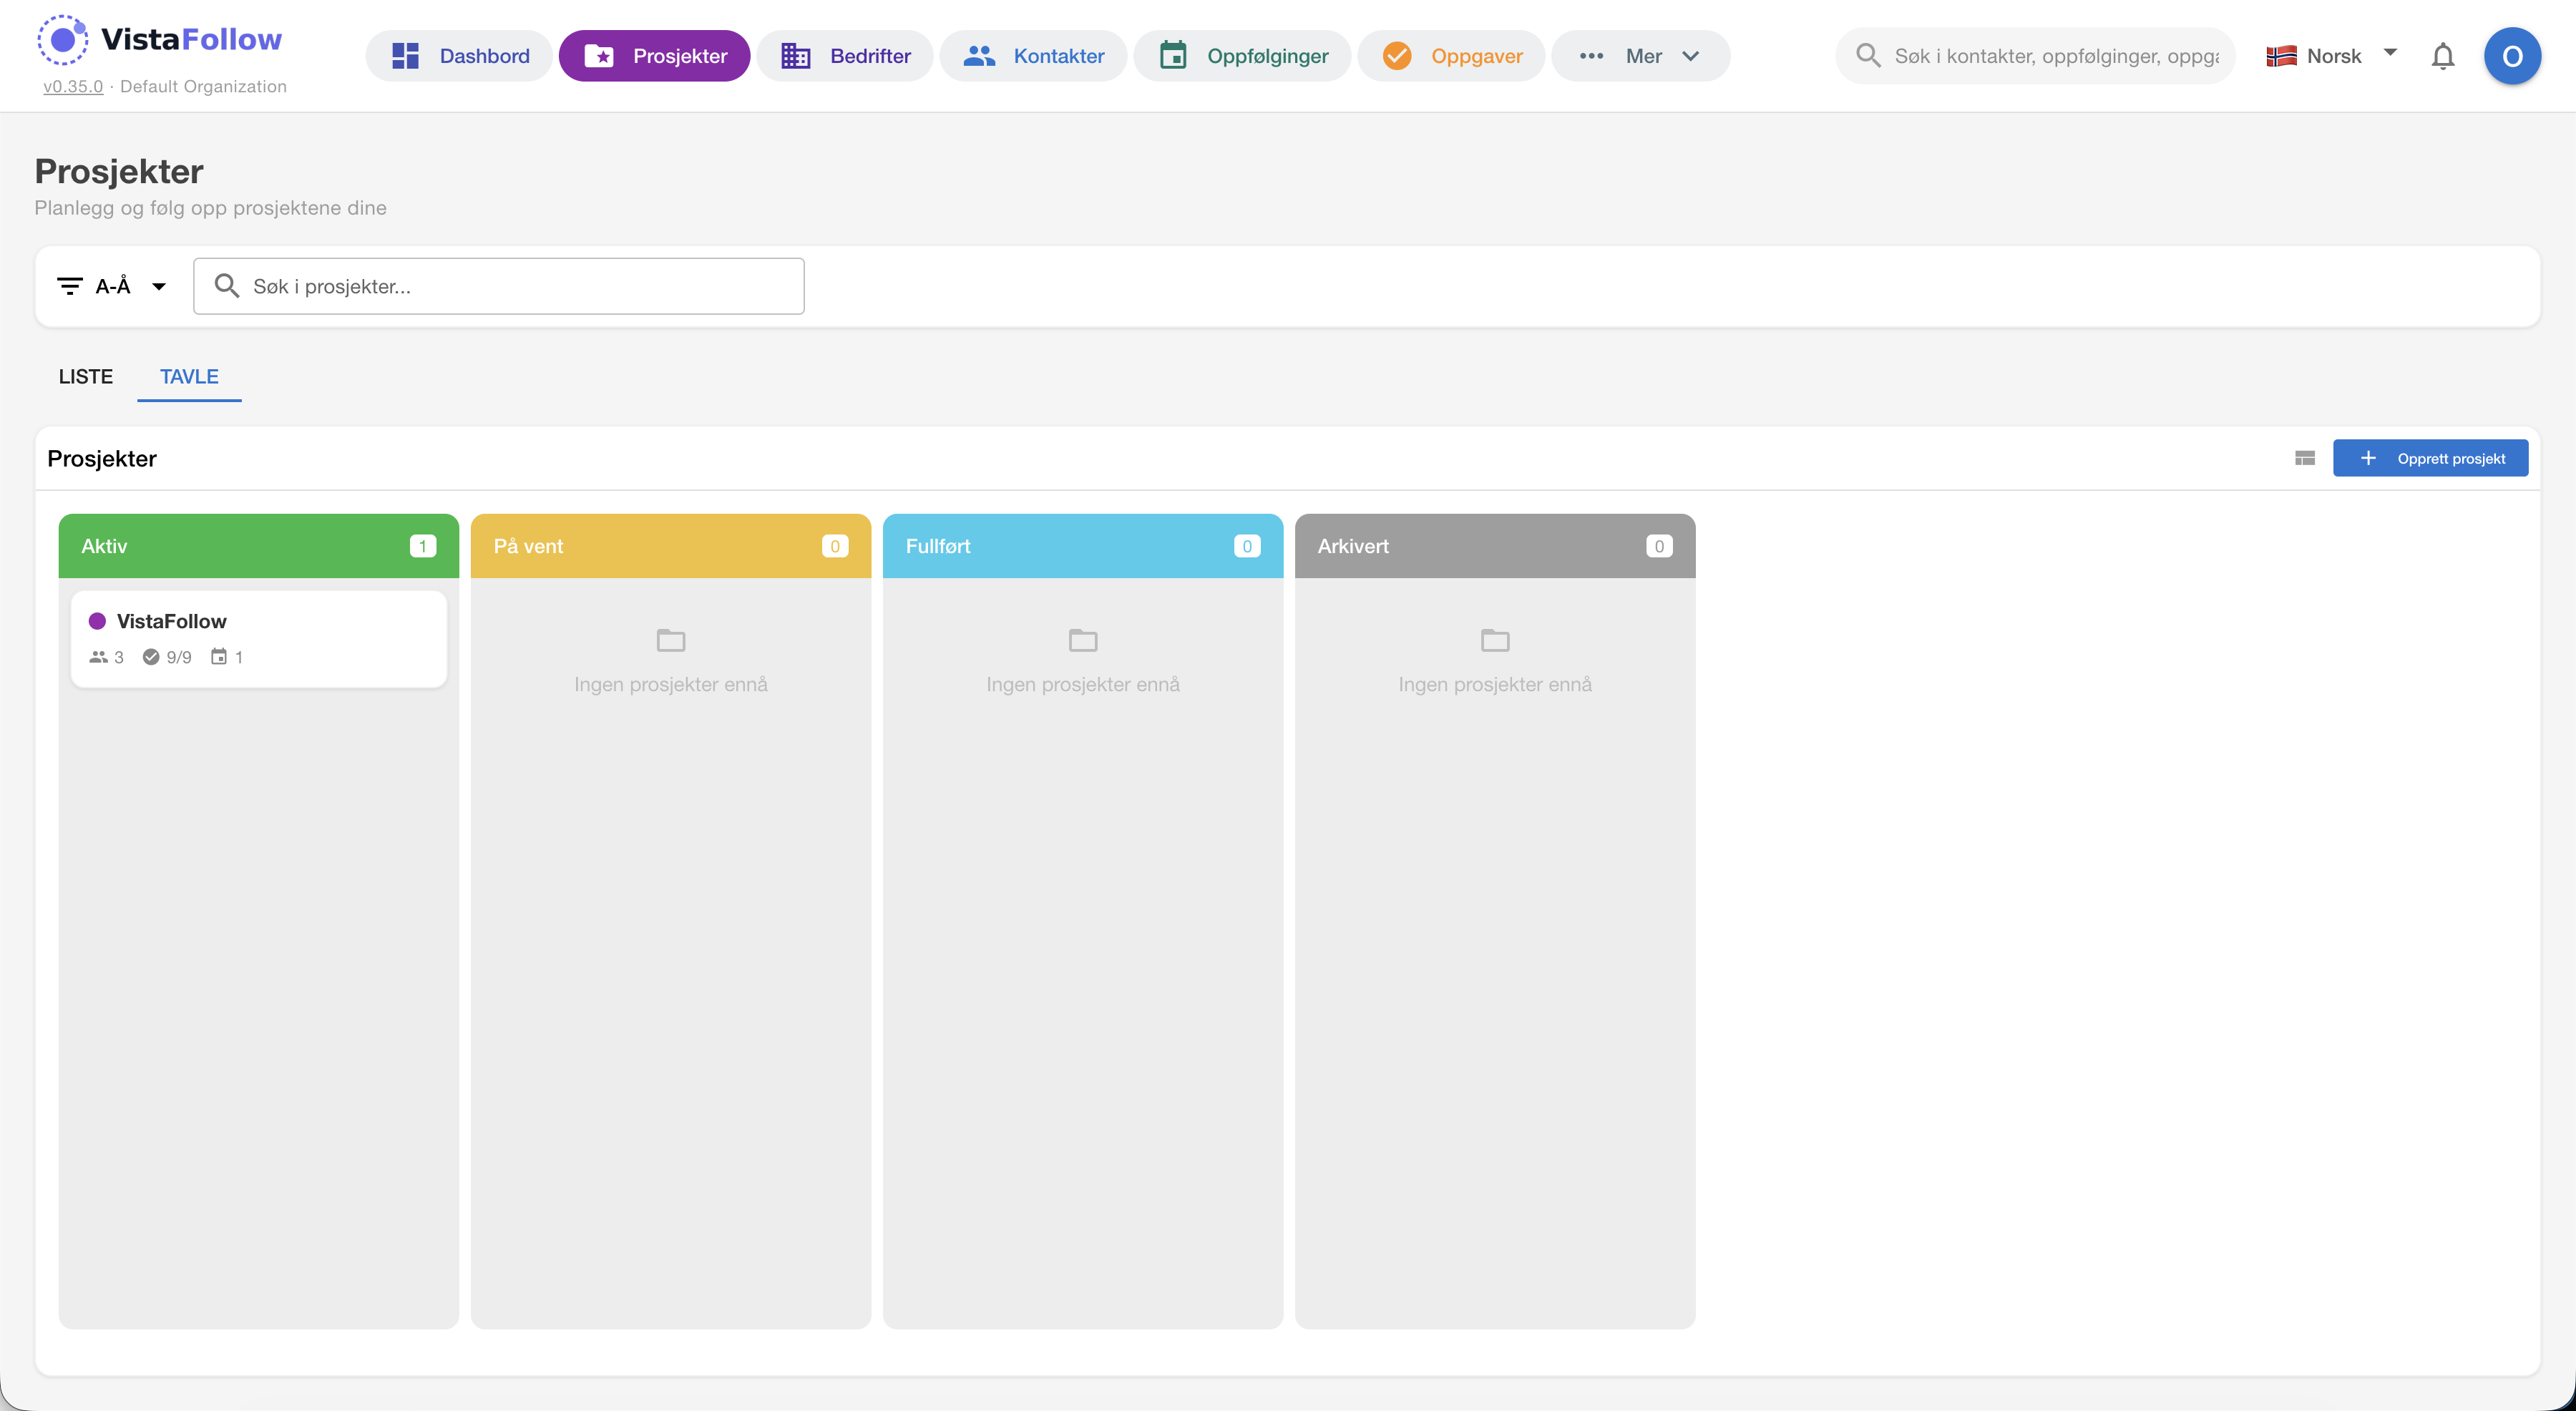The width and height of the screenshot is (2576, 1411).
Task: Click the Opprett prosjekt button
Action: 2431,458
